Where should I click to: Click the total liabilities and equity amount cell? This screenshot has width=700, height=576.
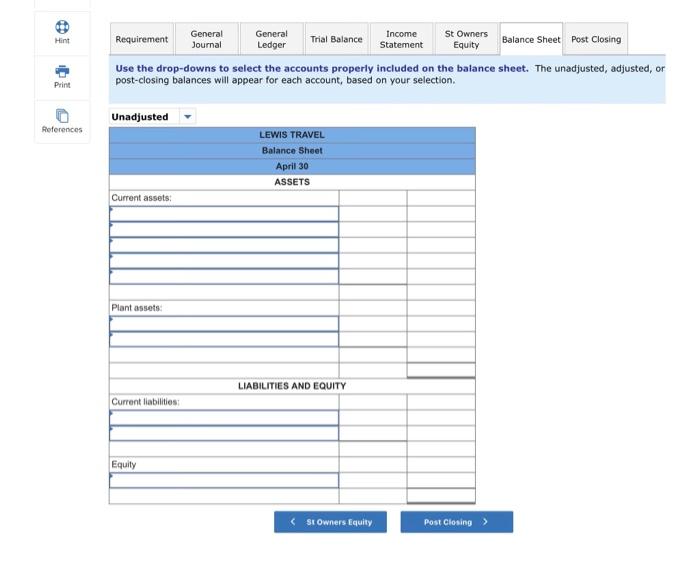pos(441,496)
